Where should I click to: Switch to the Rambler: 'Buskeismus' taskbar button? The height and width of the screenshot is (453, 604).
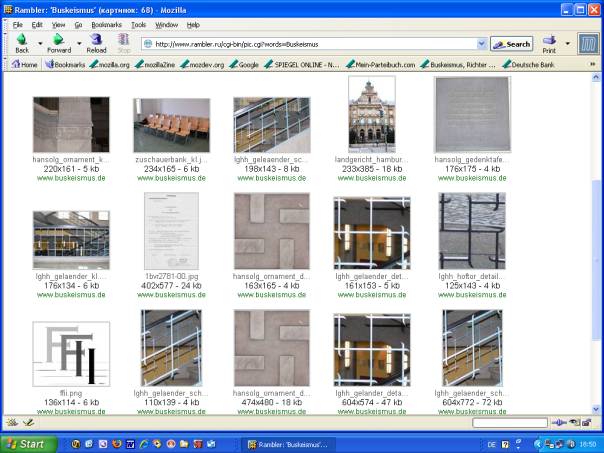point(288,445)
